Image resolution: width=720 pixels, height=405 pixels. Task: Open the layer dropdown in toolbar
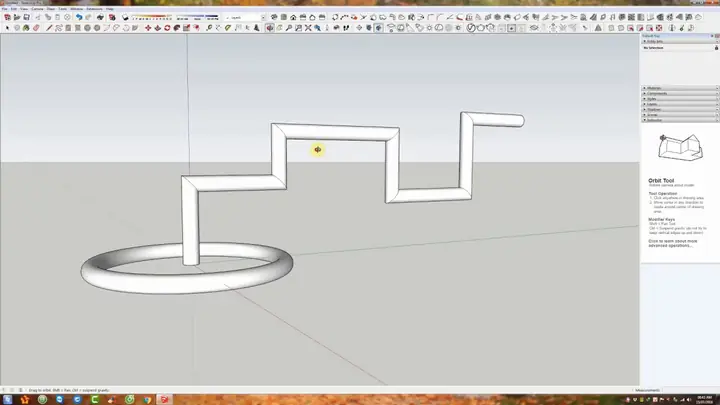tap(263, 17)
